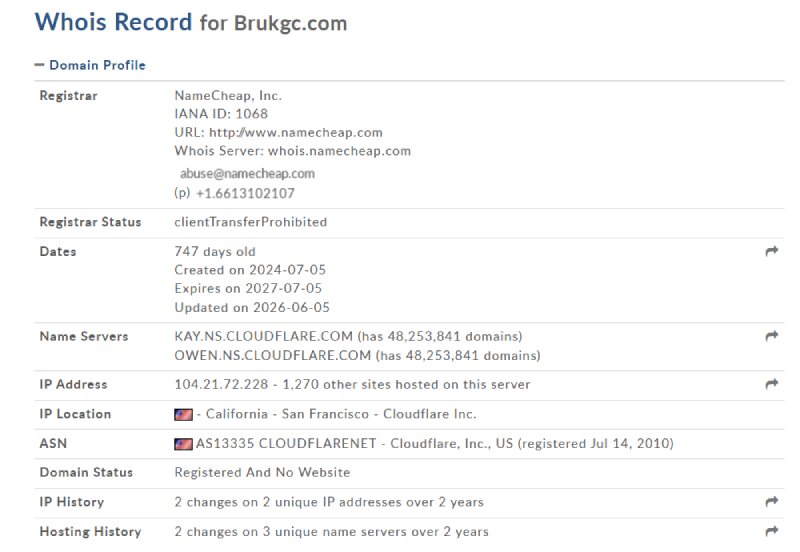The image size is (800, 552).
Task: Click whois.namecheap.com Whois Server text
Action: point(339,151)
